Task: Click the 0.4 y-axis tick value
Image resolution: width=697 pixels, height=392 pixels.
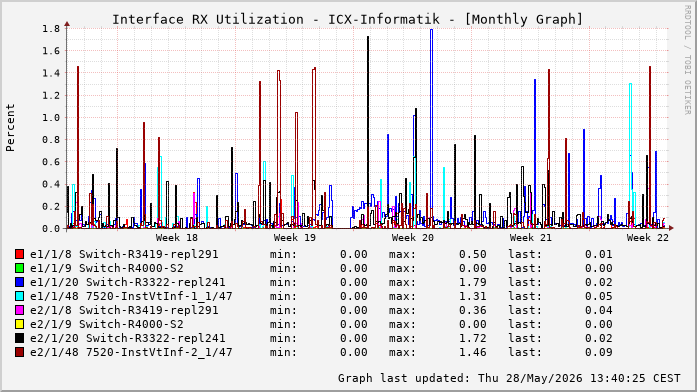Action: [51, 184]
